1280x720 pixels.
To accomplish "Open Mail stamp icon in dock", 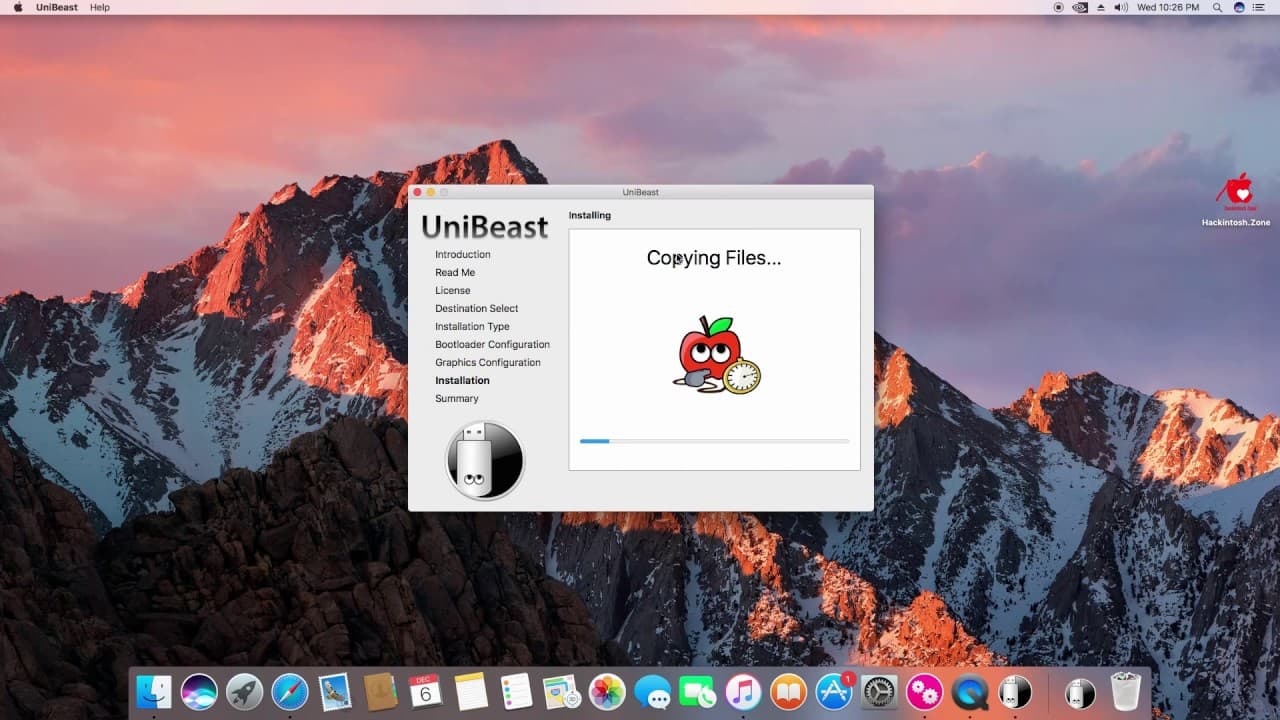I will click(335, 691).
